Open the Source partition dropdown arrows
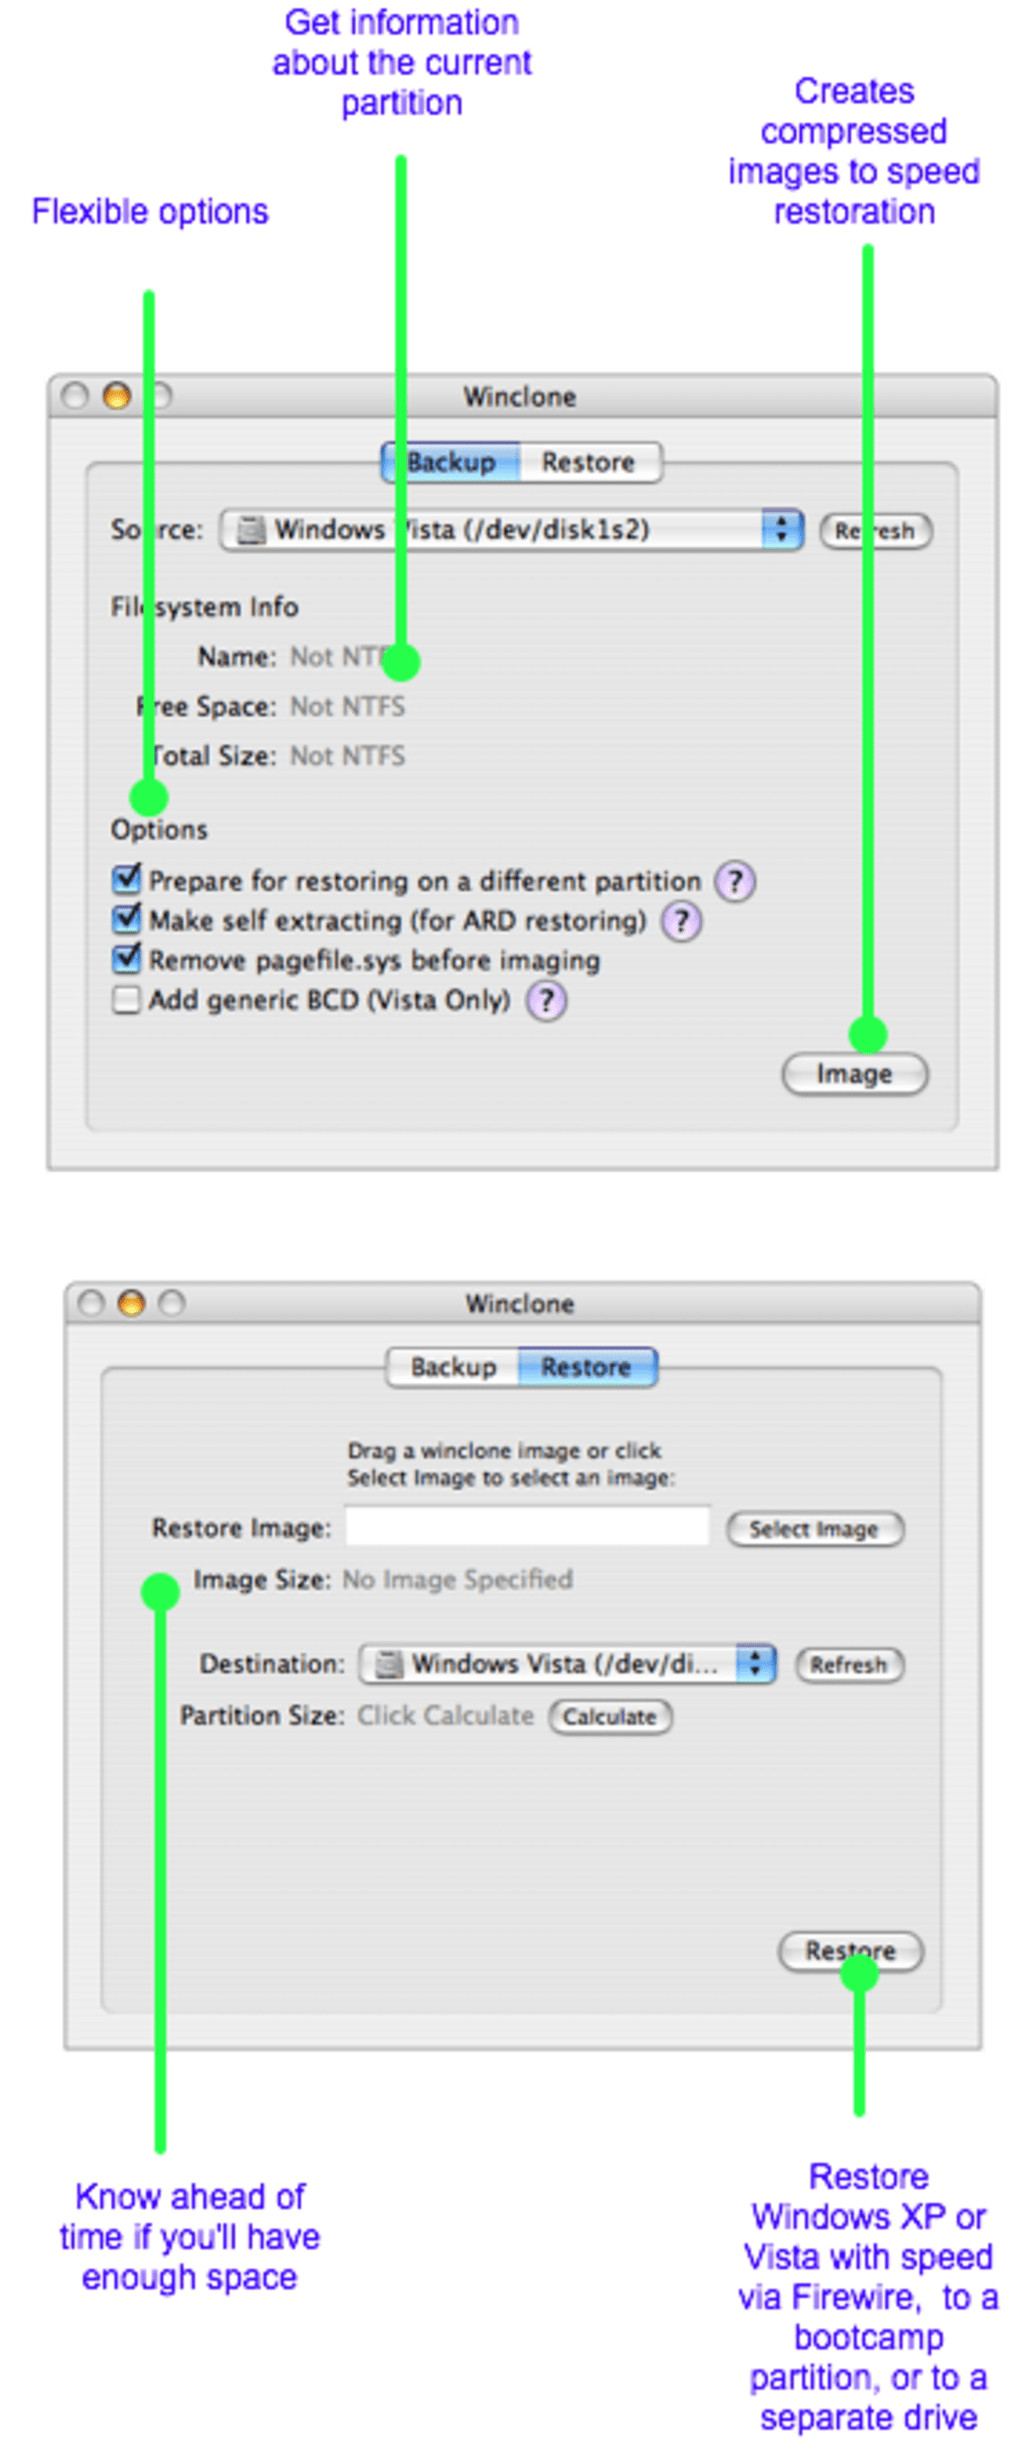This screenshot has height=2441, width=1020. pyautogui.click(x=781, y=530)
